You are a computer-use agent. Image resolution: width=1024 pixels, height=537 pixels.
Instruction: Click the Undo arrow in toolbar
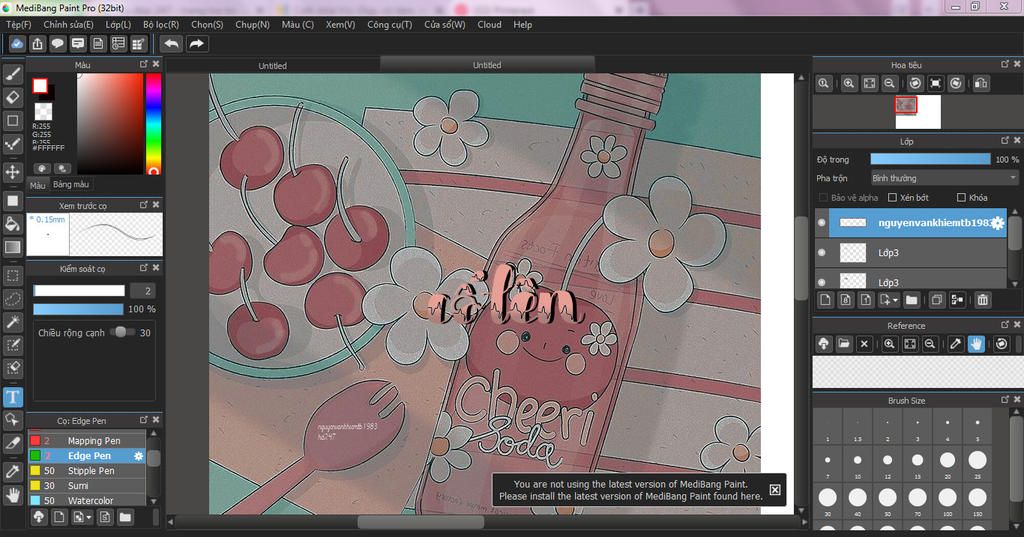[171, 44]
